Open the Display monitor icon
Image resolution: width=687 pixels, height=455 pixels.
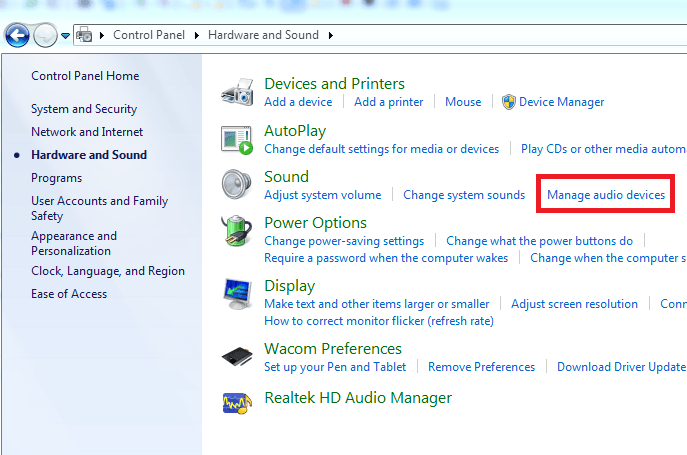click(237, 293)
